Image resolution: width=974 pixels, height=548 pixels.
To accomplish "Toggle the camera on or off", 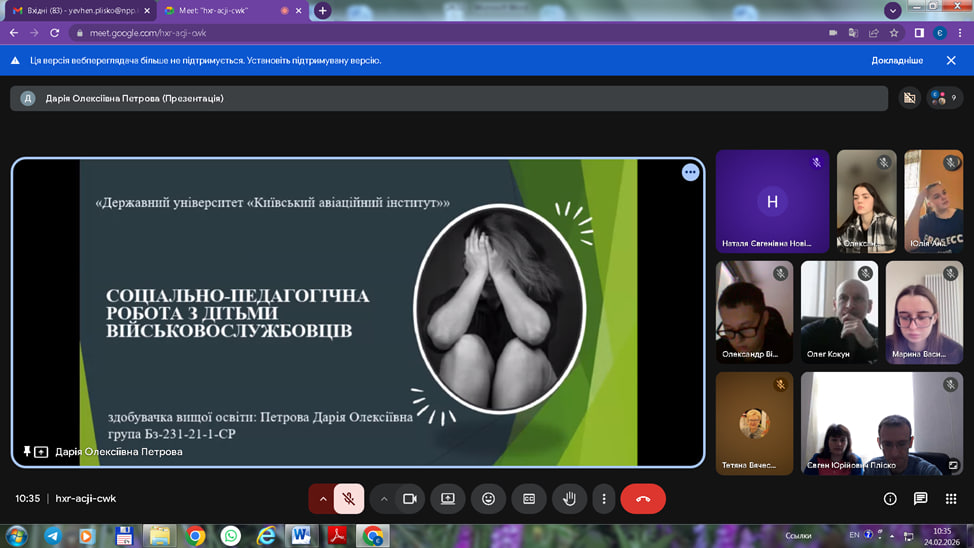I will (409, 498).
